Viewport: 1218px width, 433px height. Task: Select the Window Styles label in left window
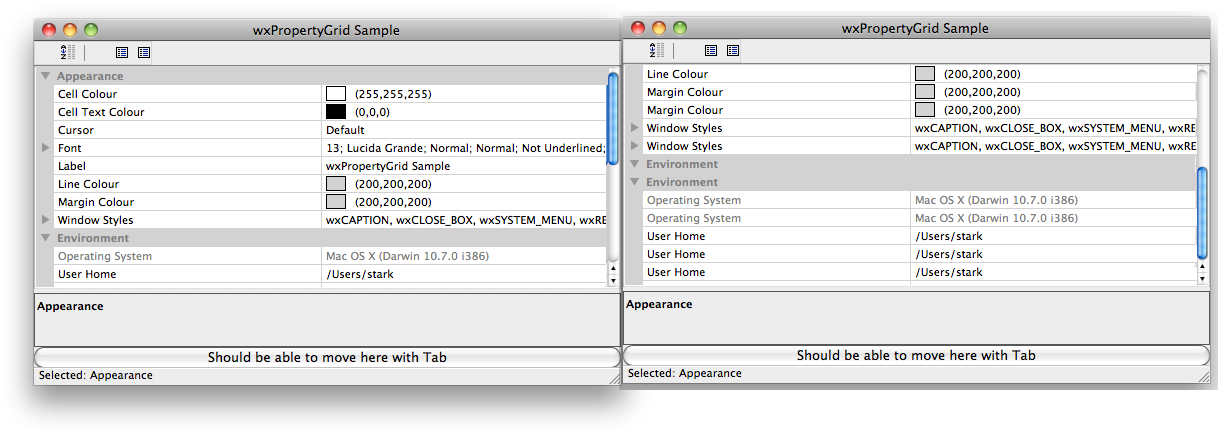point(95,220)
